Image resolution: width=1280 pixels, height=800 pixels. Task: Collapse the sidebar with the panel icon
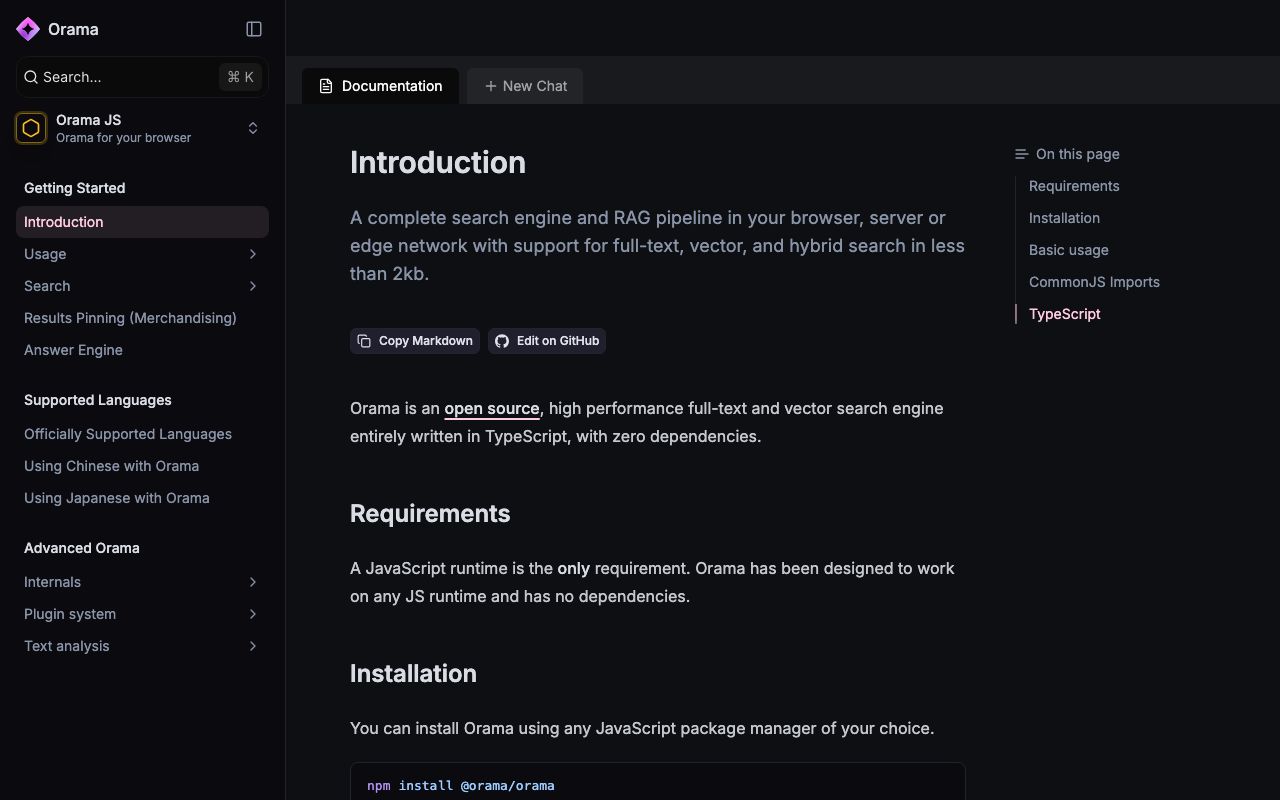(254, 29)
